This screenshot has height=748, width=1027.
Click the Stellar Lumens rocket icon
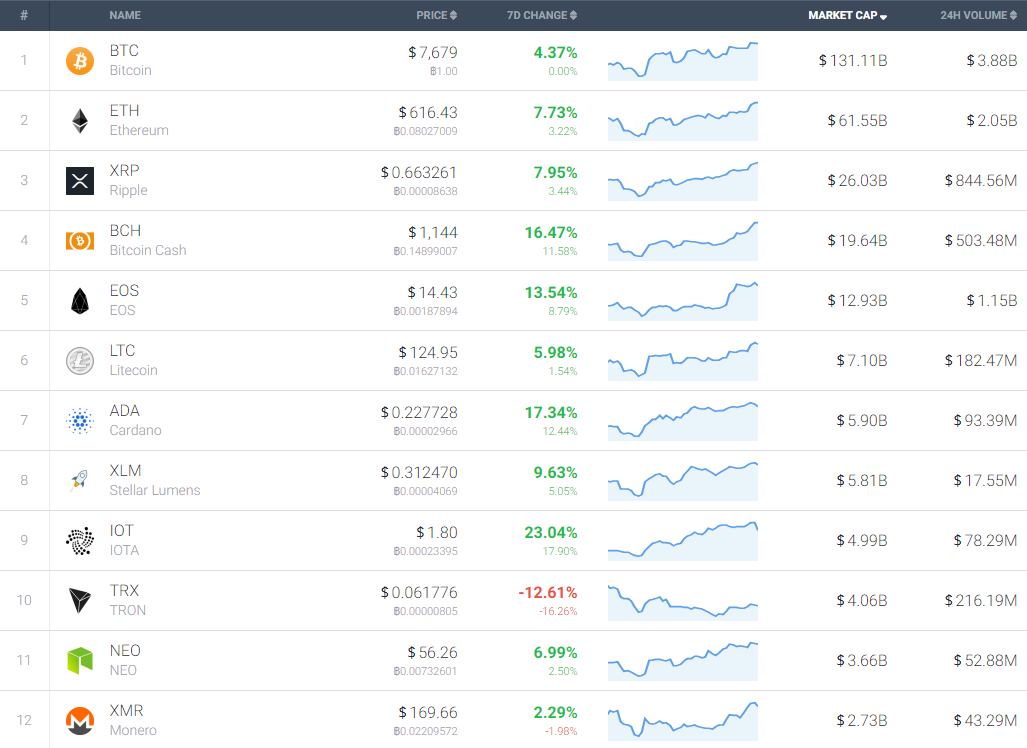pyautogui.click(x=80, y=481)
